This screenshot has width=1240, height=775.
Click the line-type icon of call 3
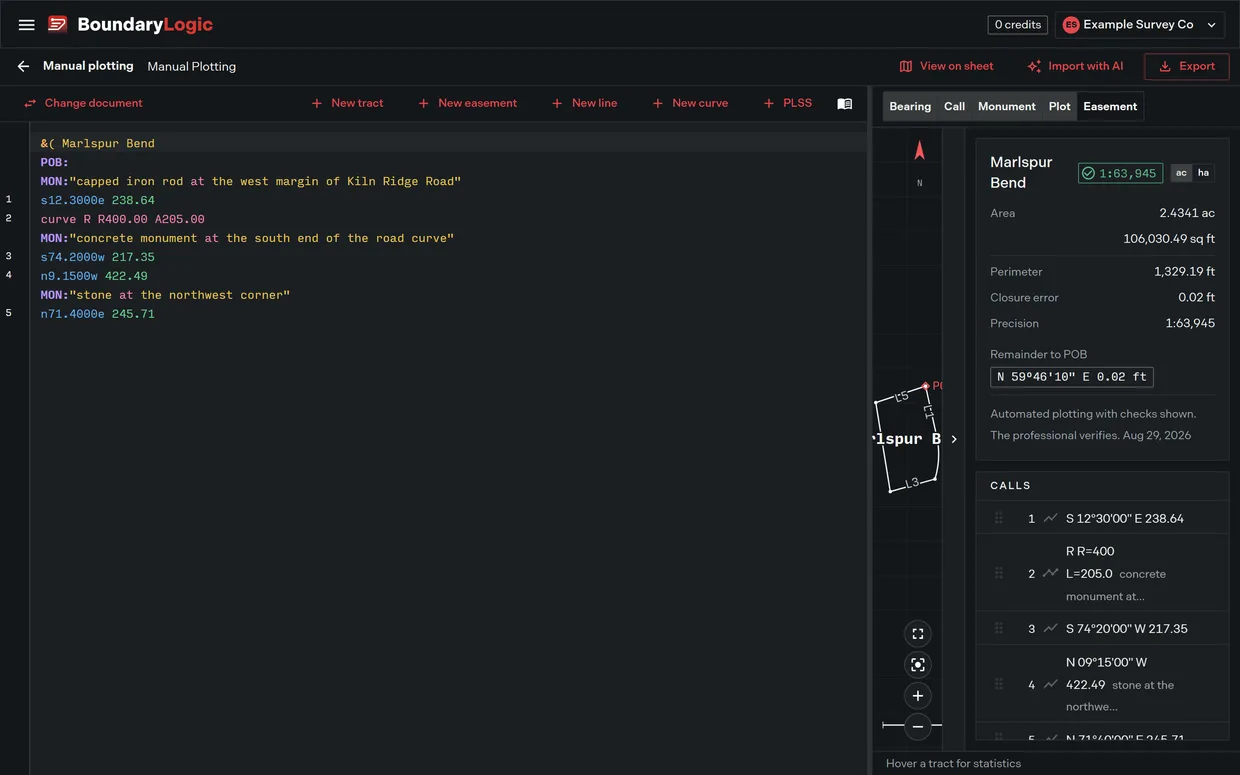1050,628
